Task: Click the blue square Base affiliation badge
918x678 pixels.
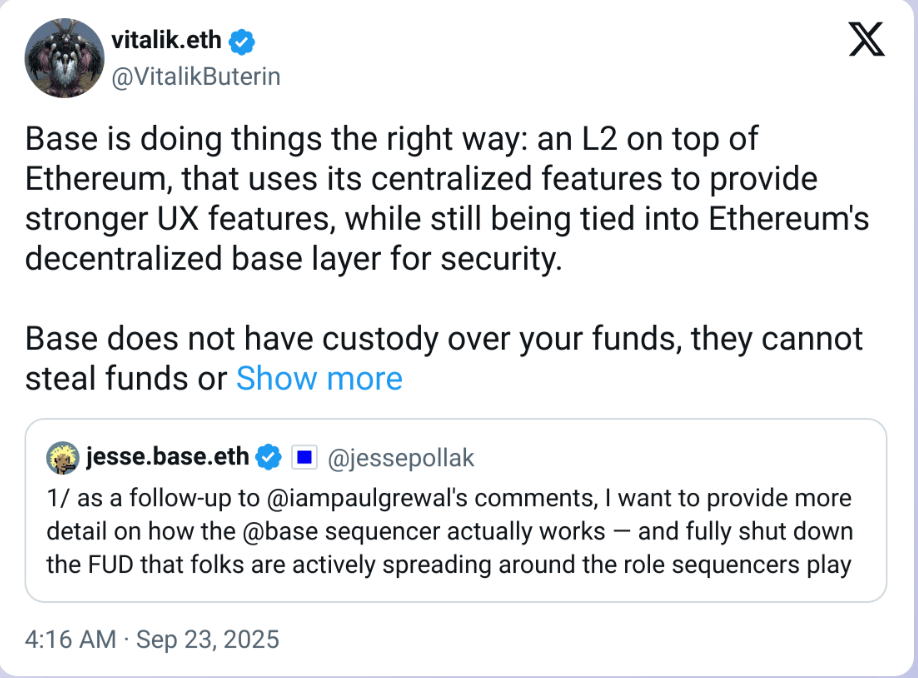Action: point(303,459)
